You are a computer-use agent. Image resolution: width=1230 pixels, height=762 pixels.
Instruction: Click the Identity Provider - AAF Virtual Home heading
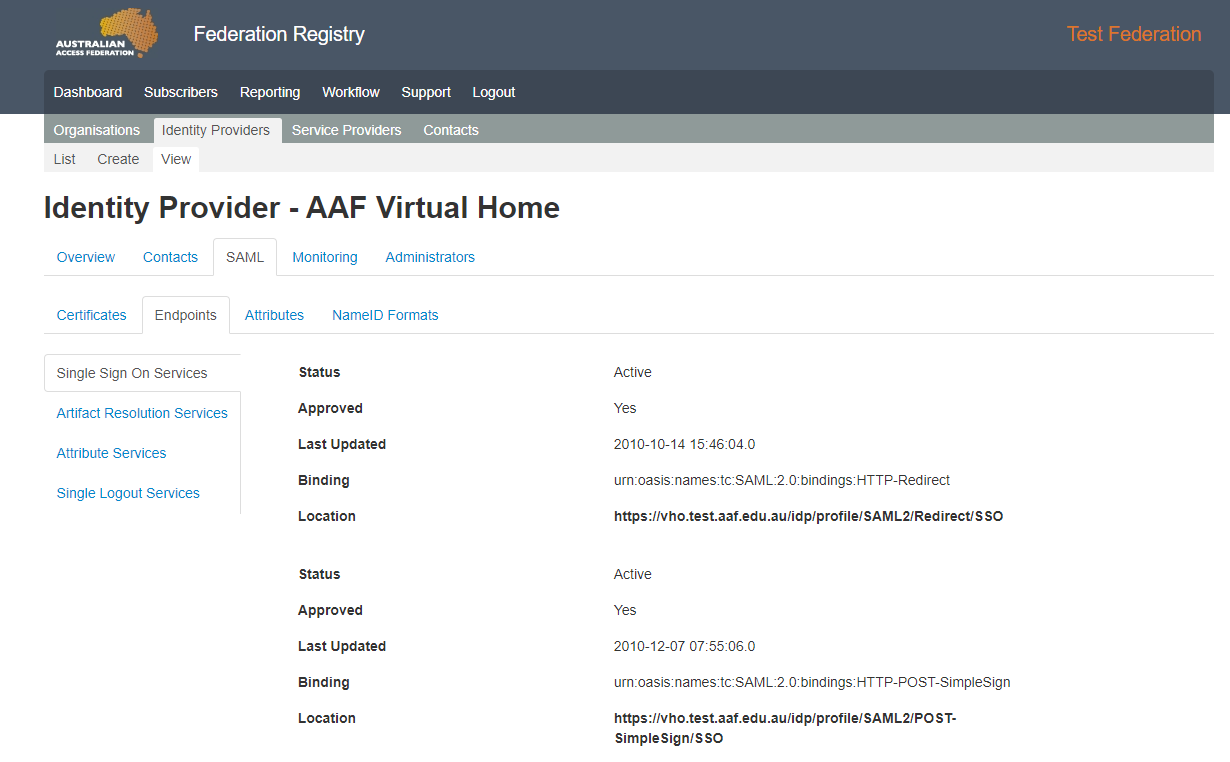click(x=302, y=208)
